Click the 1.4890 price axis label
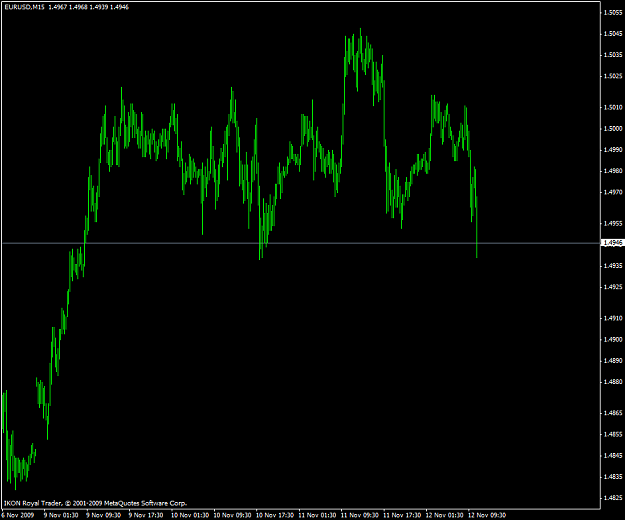625x520 pixels. (613, 361)
